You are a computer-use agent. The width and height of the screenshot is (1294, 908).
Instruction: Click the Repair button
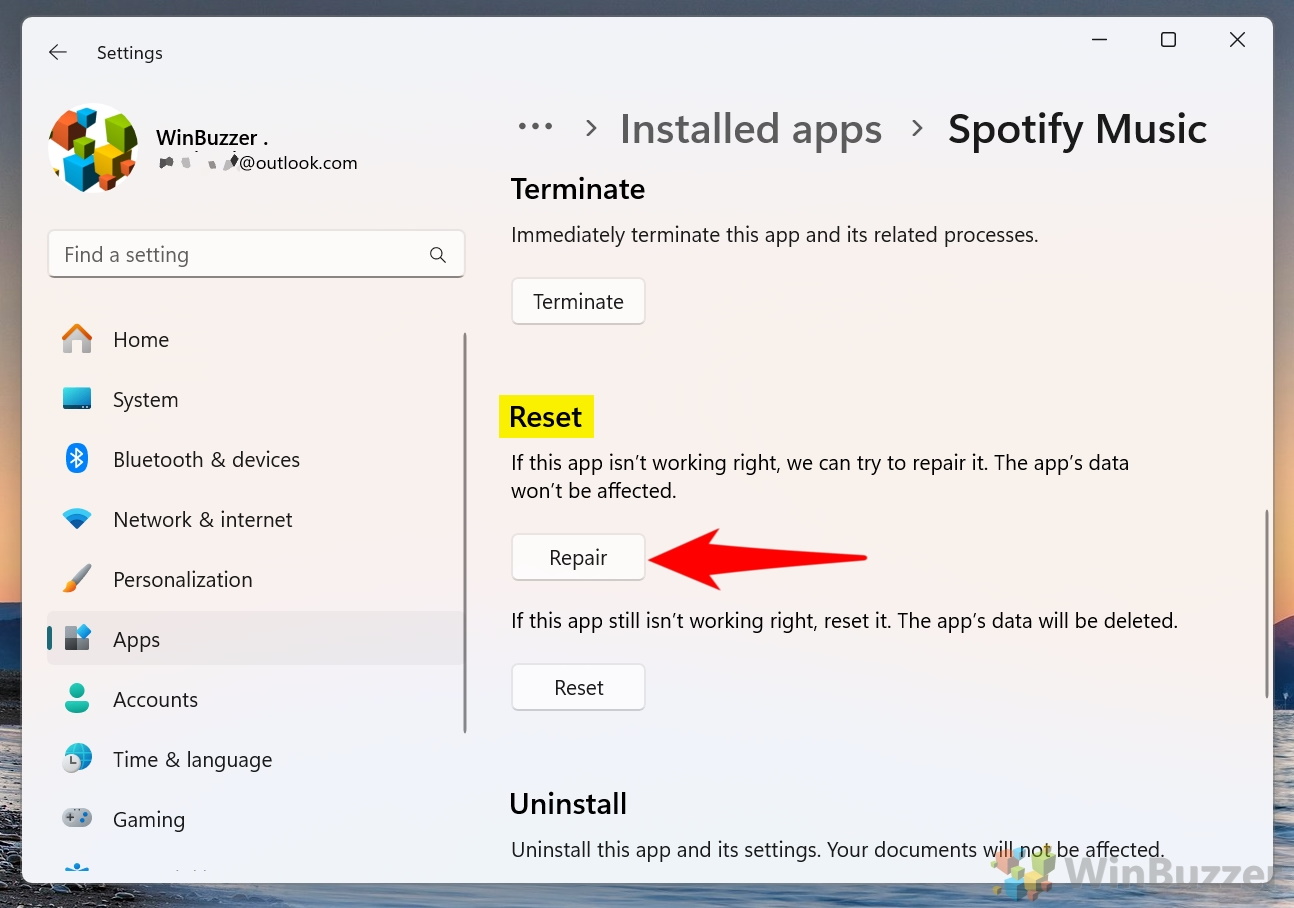tap(578, 558)
